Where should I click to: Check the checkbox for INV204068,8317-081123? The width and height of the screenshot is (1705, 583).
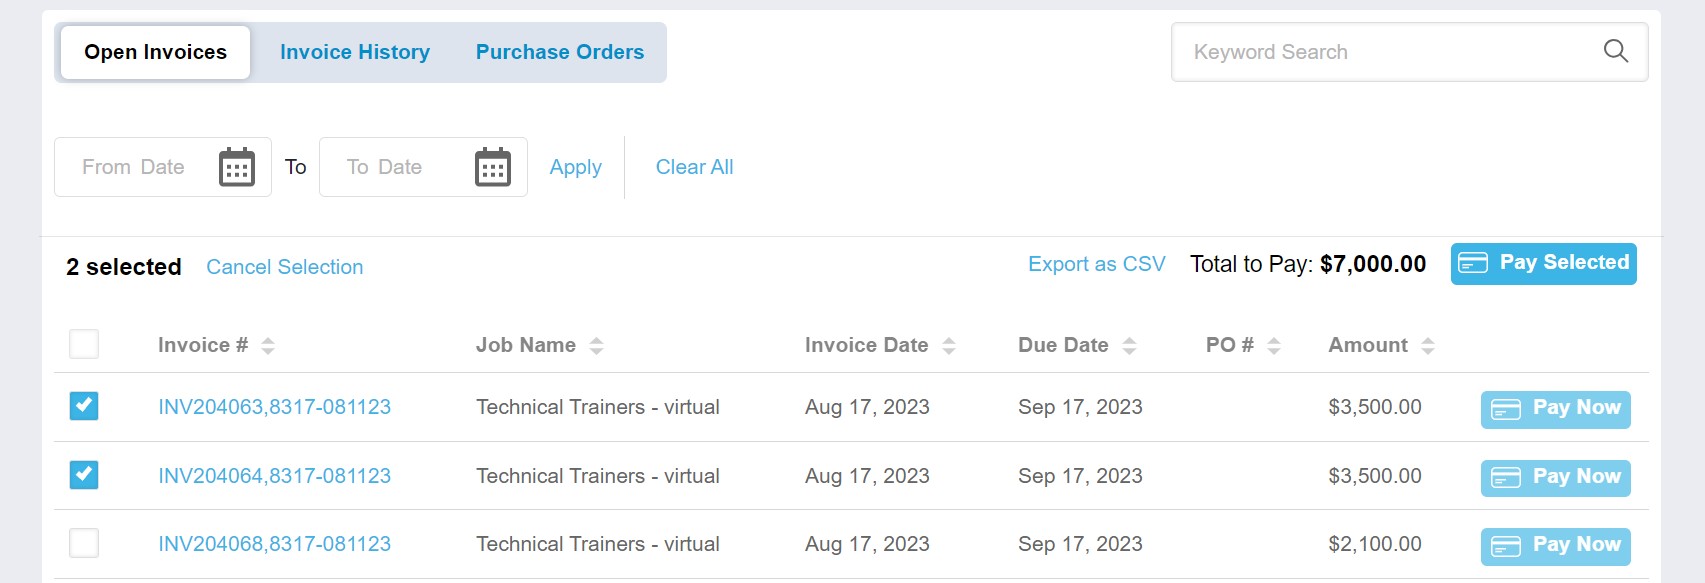tap(84, 543)
